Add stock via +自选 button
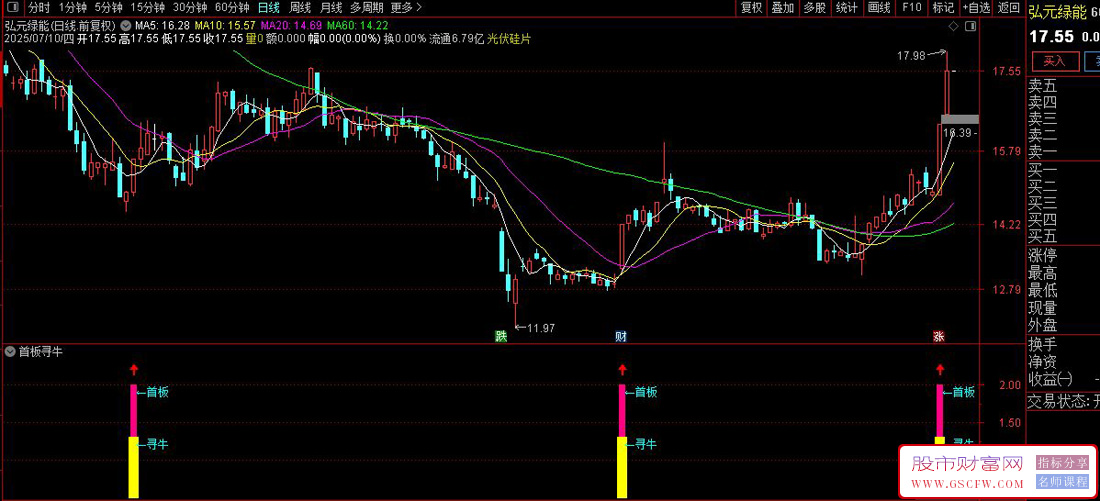 (x=977, y=8)
